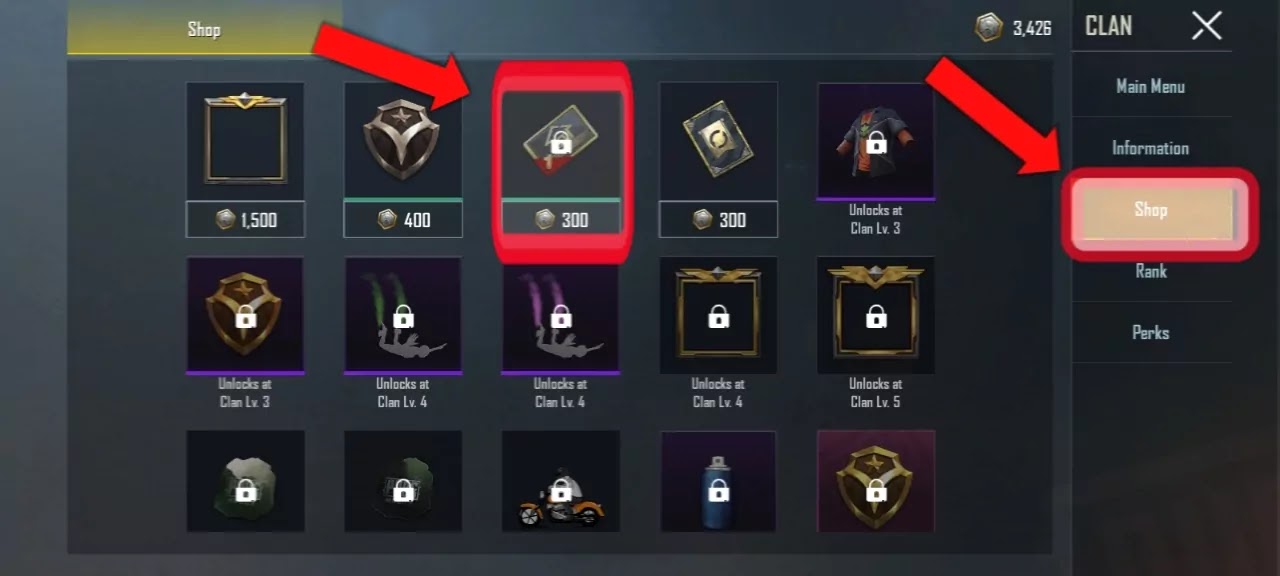The height and width of the screenshot is (576, 1280).
Task: Open the Perks clan menu item
Action: [1151, 332]
